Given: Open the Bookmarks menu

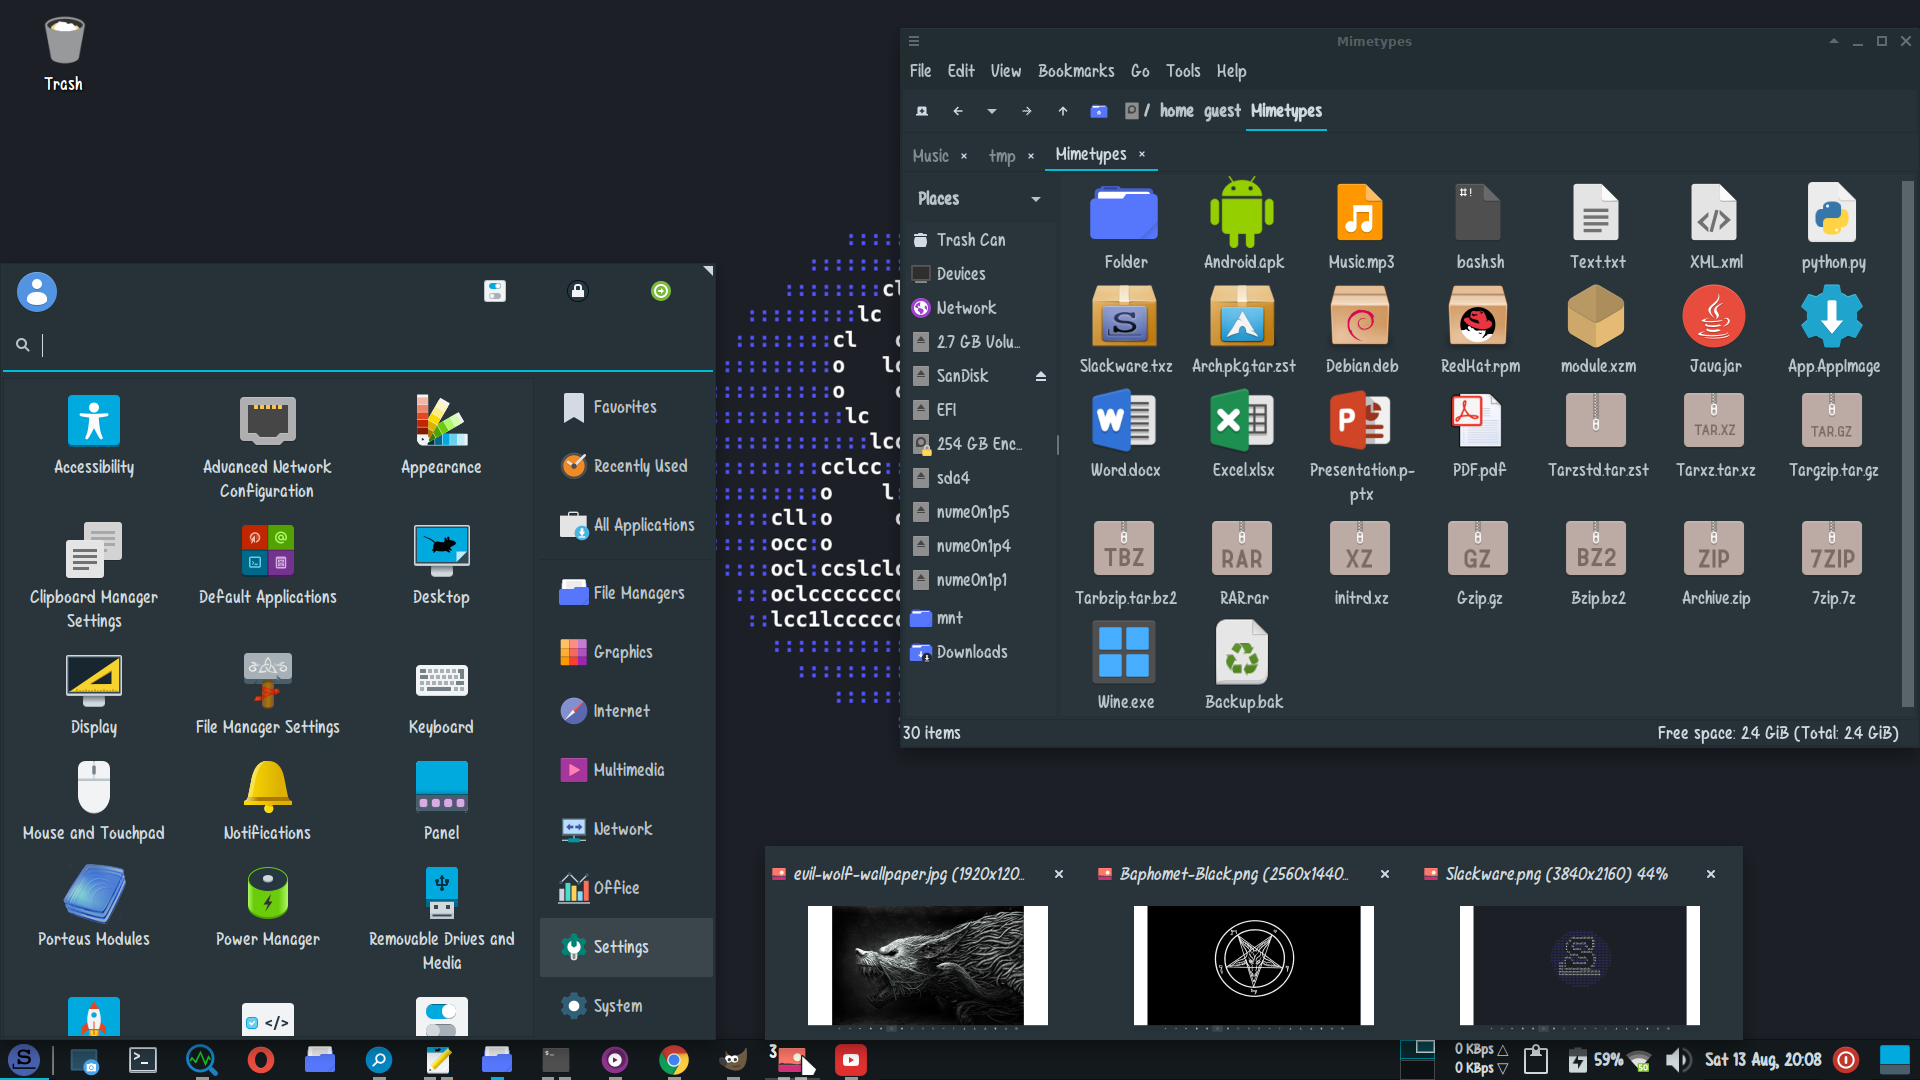Looking at the screenshot, I should (x=1076, y=71).
